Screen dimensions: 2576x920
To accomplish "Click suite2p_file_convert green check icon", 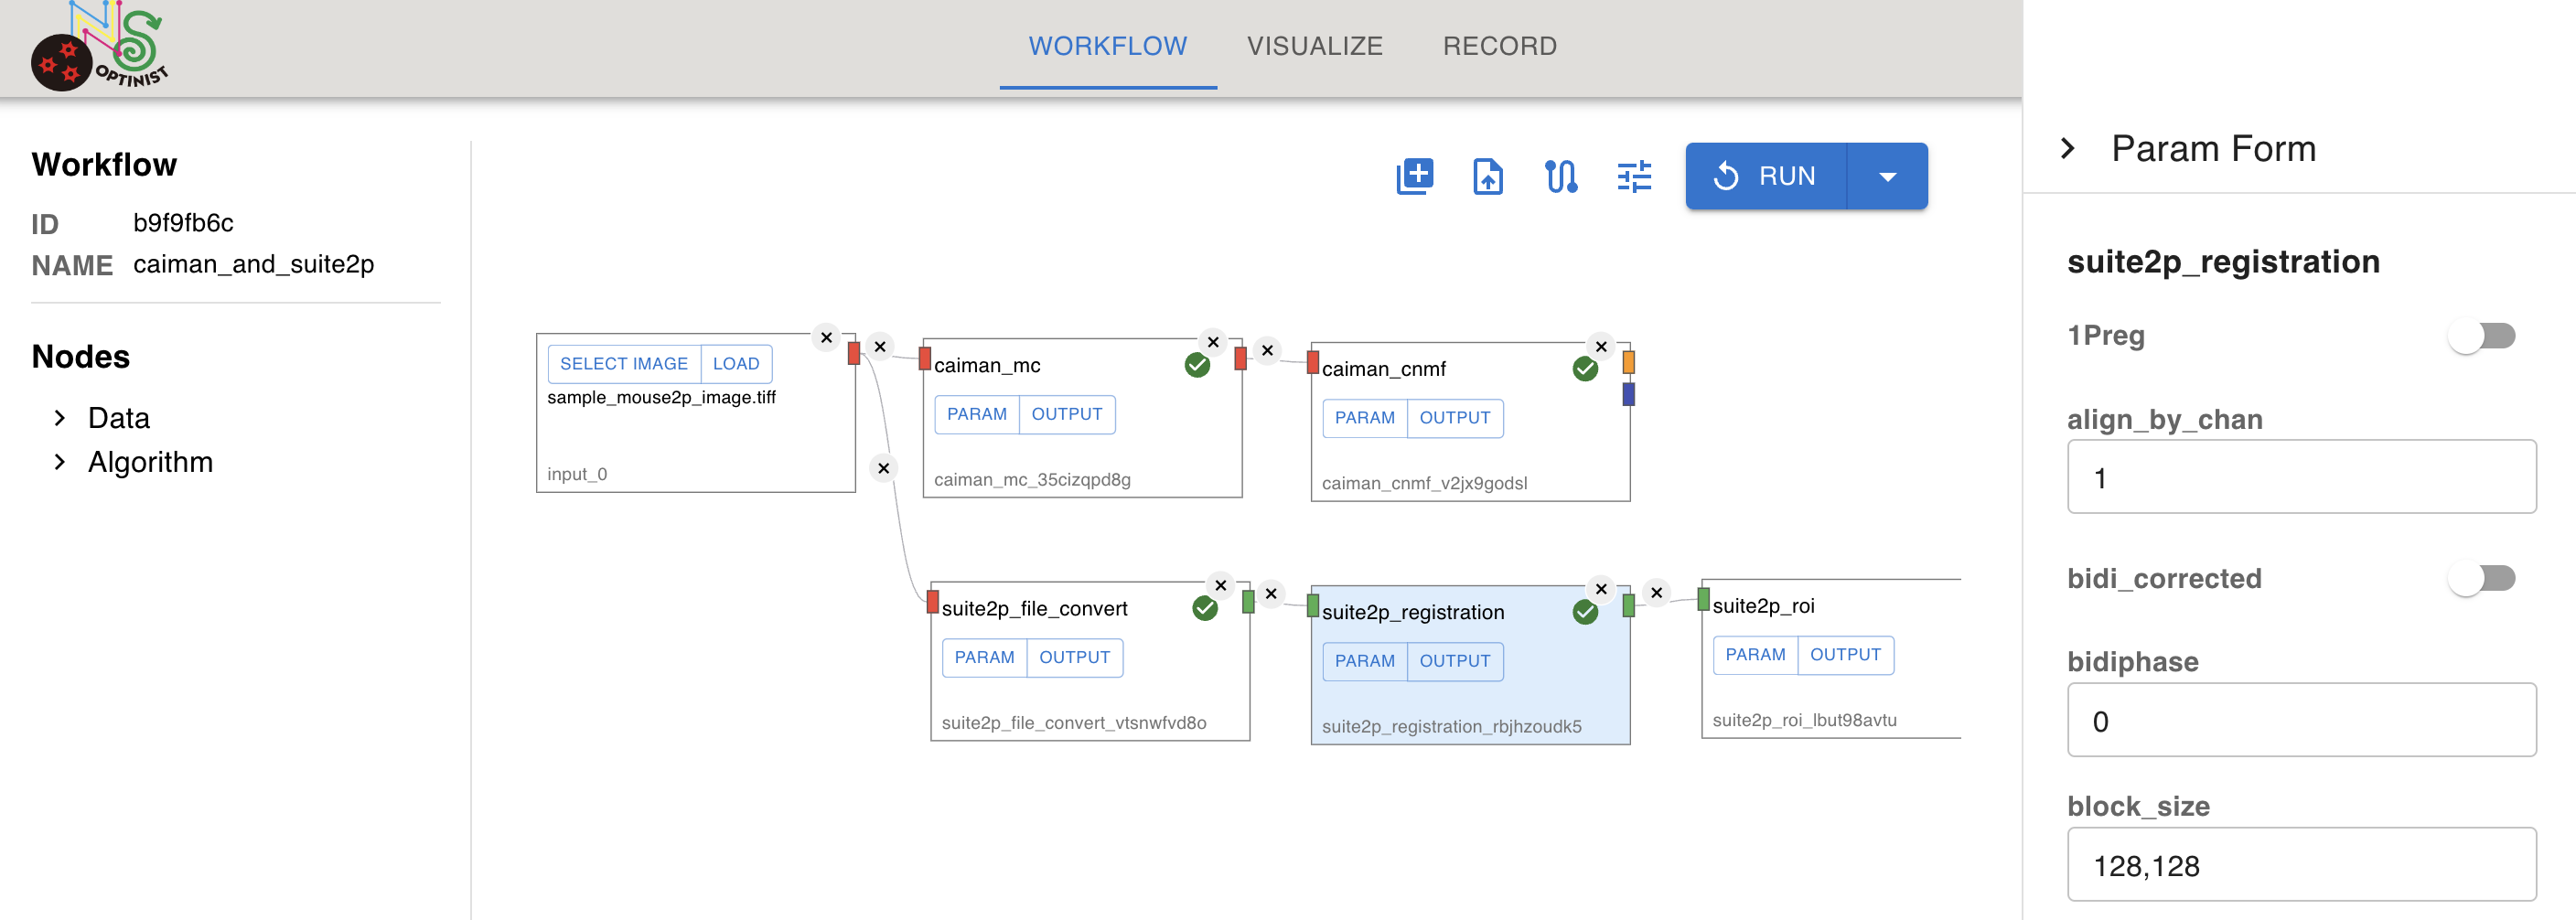I will click(x=1205, y=608).
